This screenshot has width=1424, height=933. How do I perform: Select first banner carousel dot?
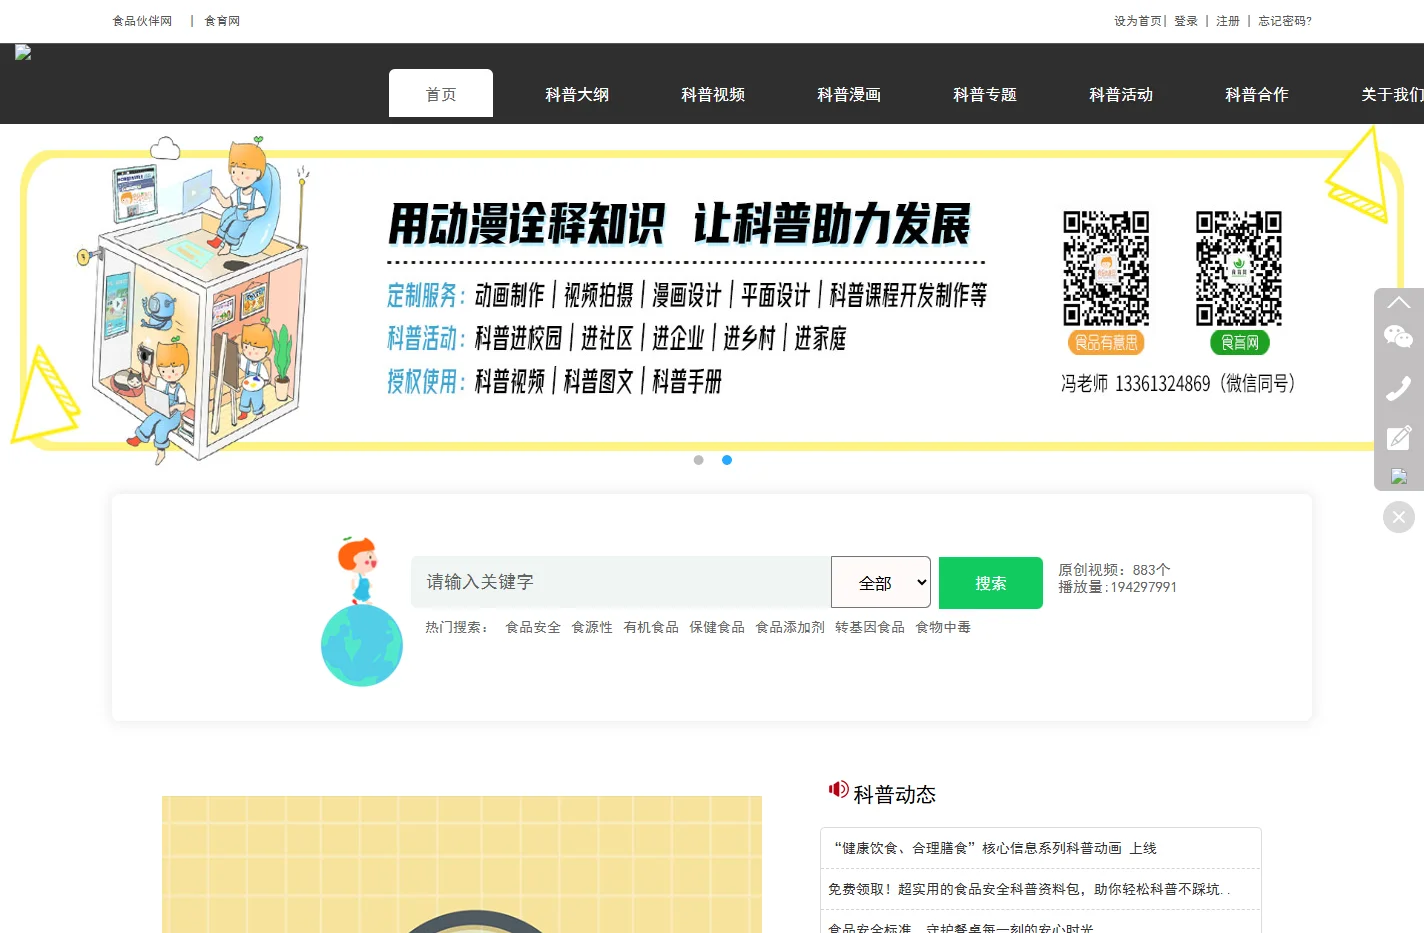tap(699, 460)
